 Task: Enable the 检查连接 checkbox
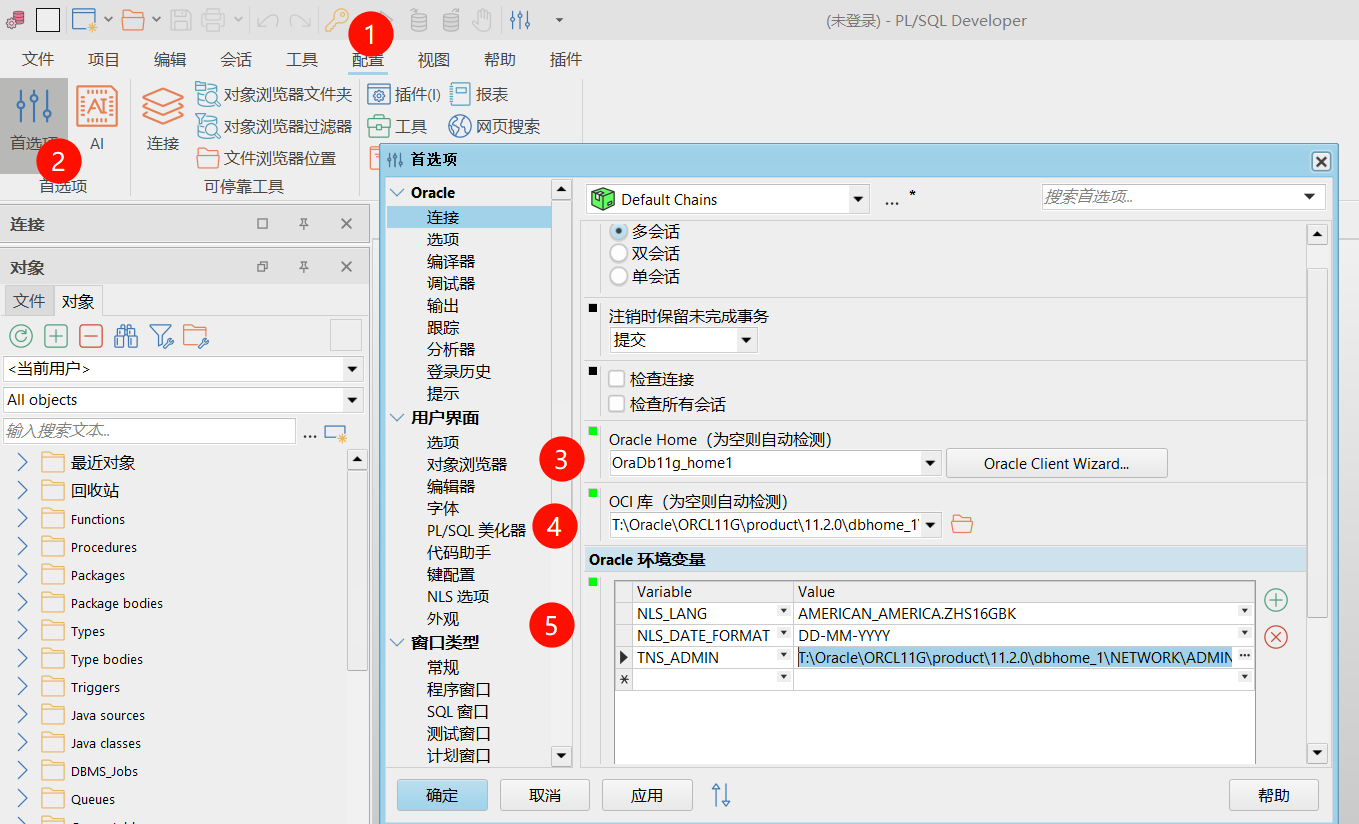coord(618,379)
